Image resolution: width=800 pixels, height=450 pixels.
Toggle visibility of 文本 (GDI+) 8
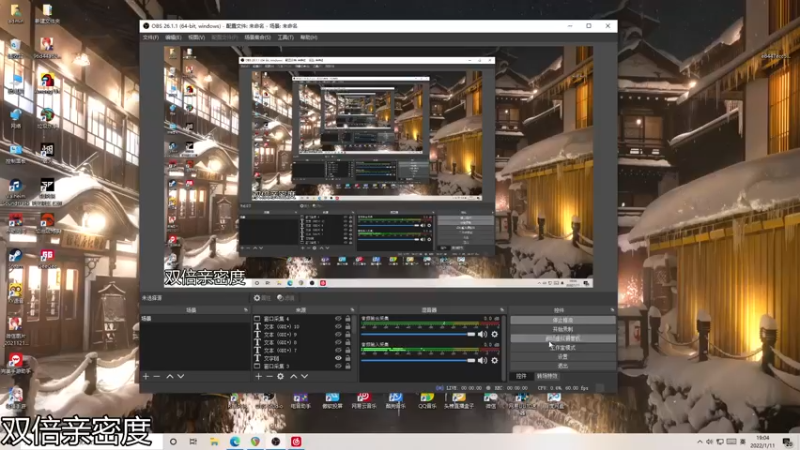pos(338,342)
